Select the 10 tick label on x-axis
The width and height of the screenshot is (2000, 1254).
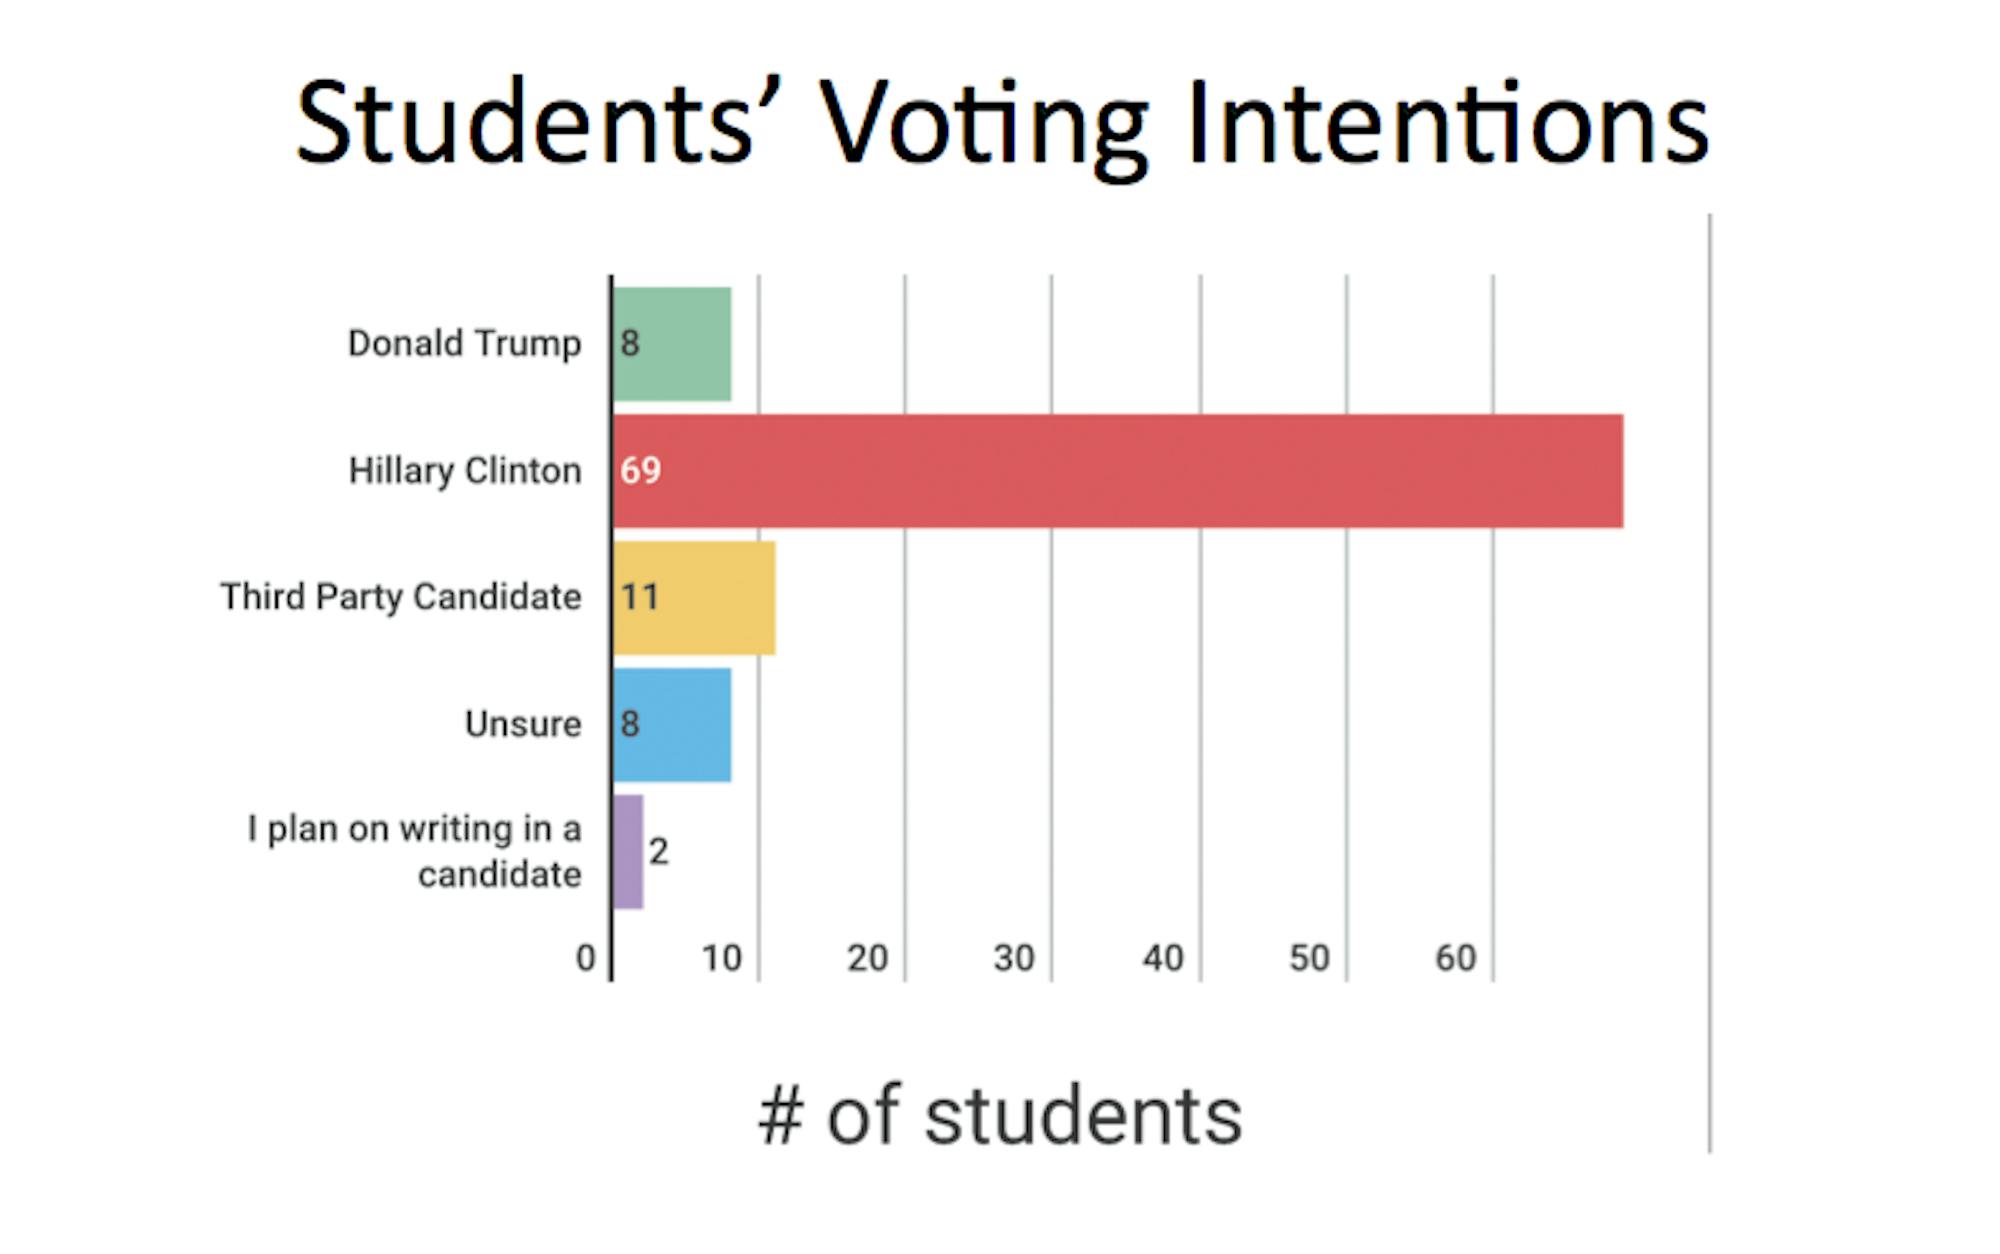[721, 958]
